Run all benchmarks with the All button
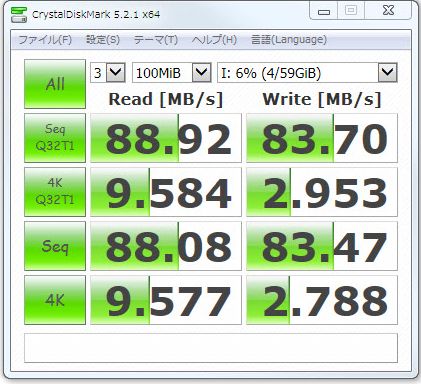Image resolution: width=421 pixels, height=384 pixels. coord(55,84)
